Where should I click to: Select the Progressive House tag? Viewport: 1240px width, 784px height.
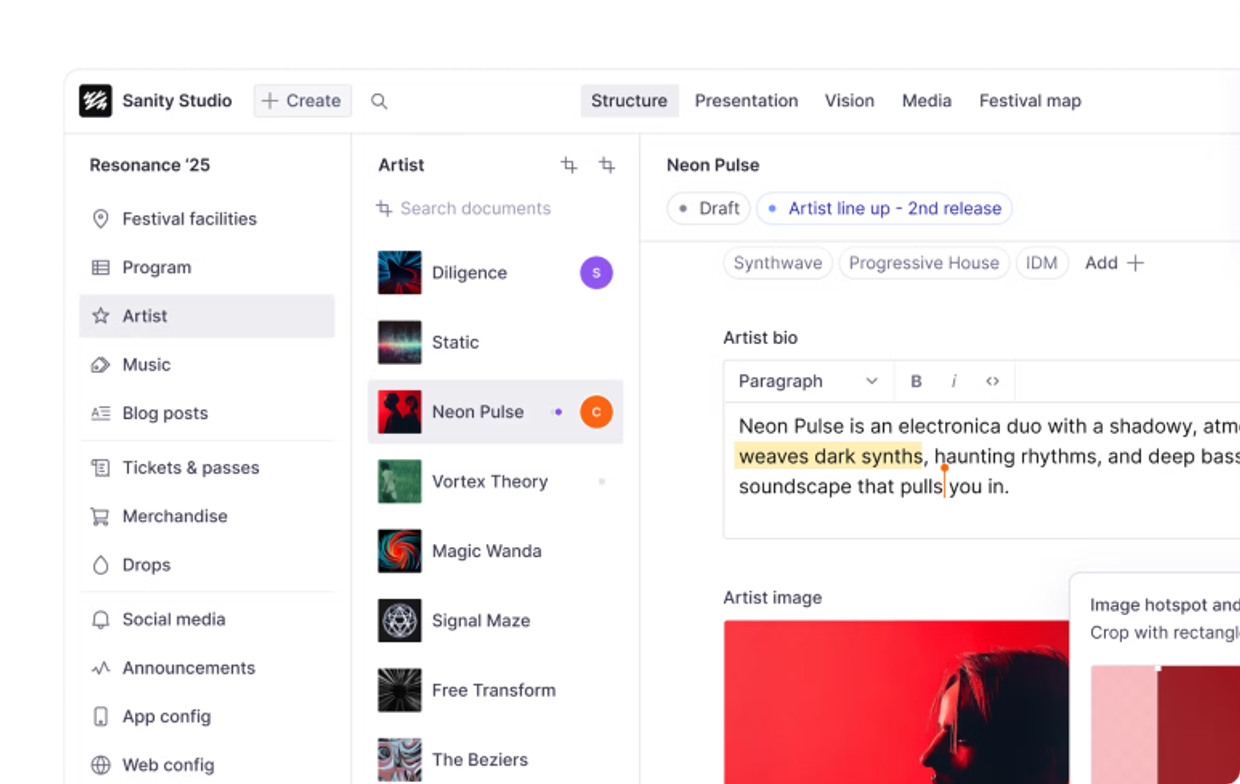[924, 263]
